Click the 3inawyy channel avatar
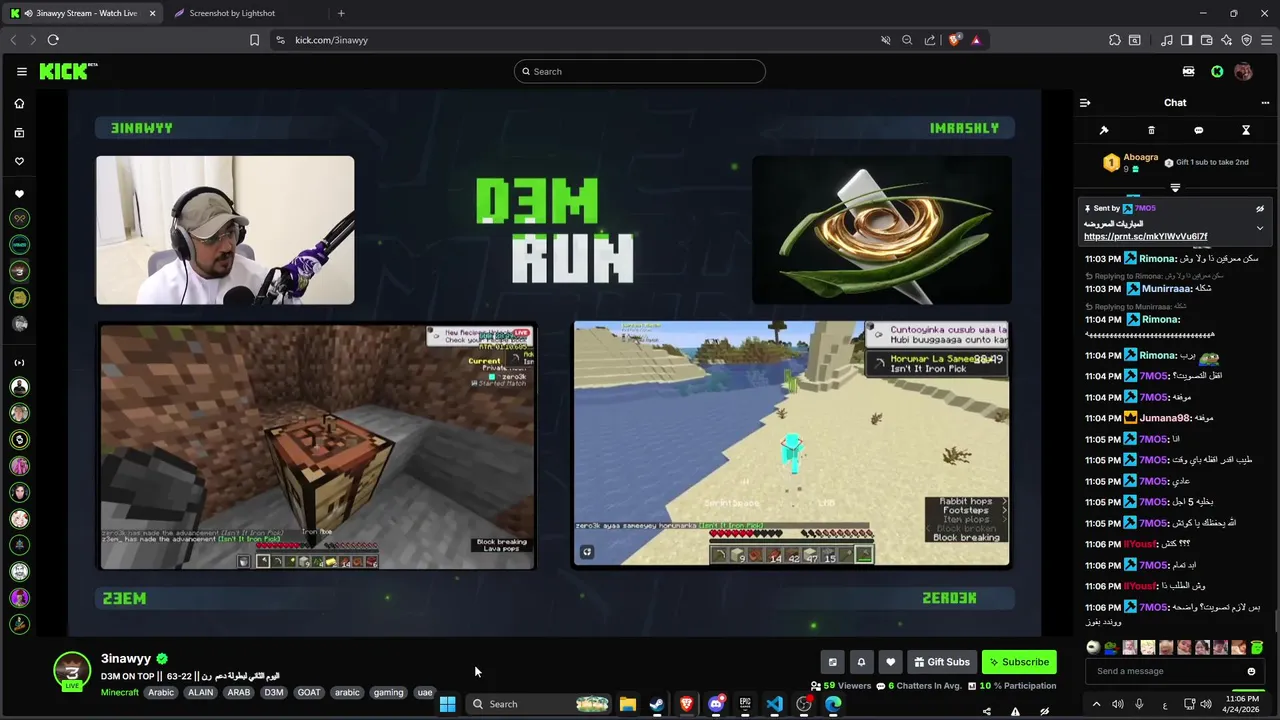1280x720 pixels. coord(72,670)
